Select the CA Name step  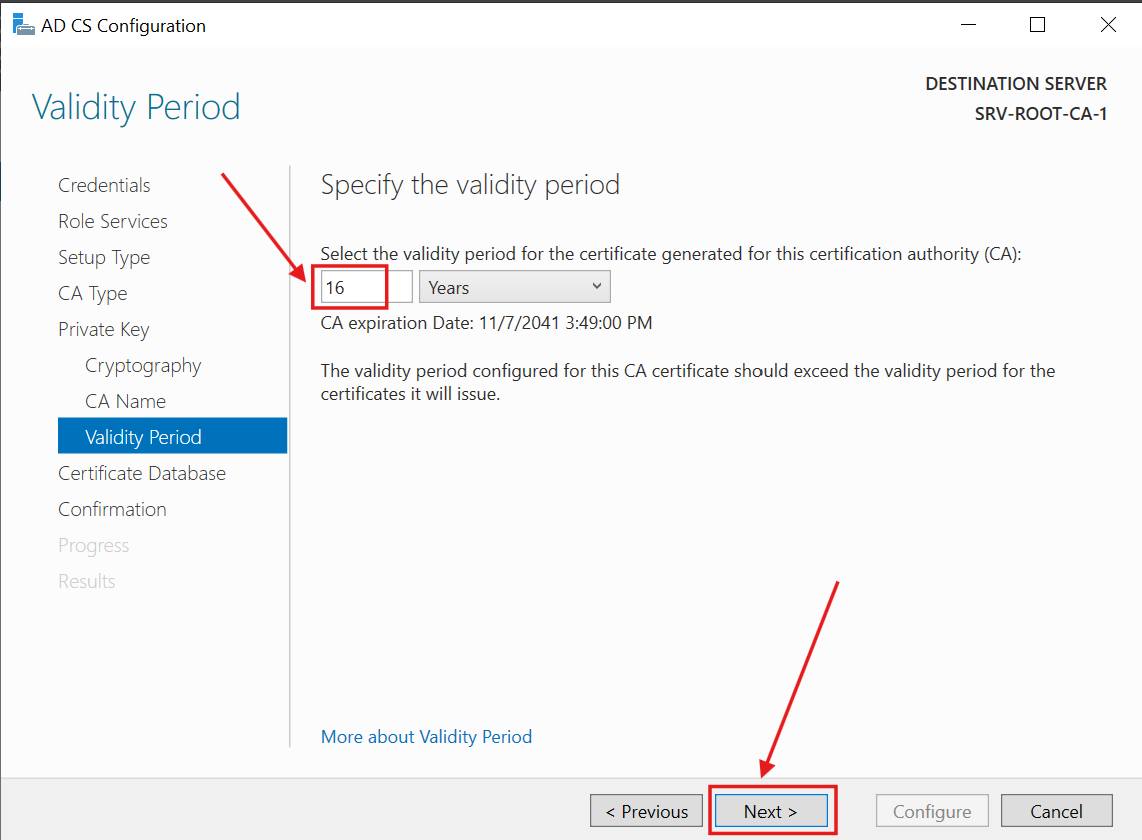pos(125,401)
